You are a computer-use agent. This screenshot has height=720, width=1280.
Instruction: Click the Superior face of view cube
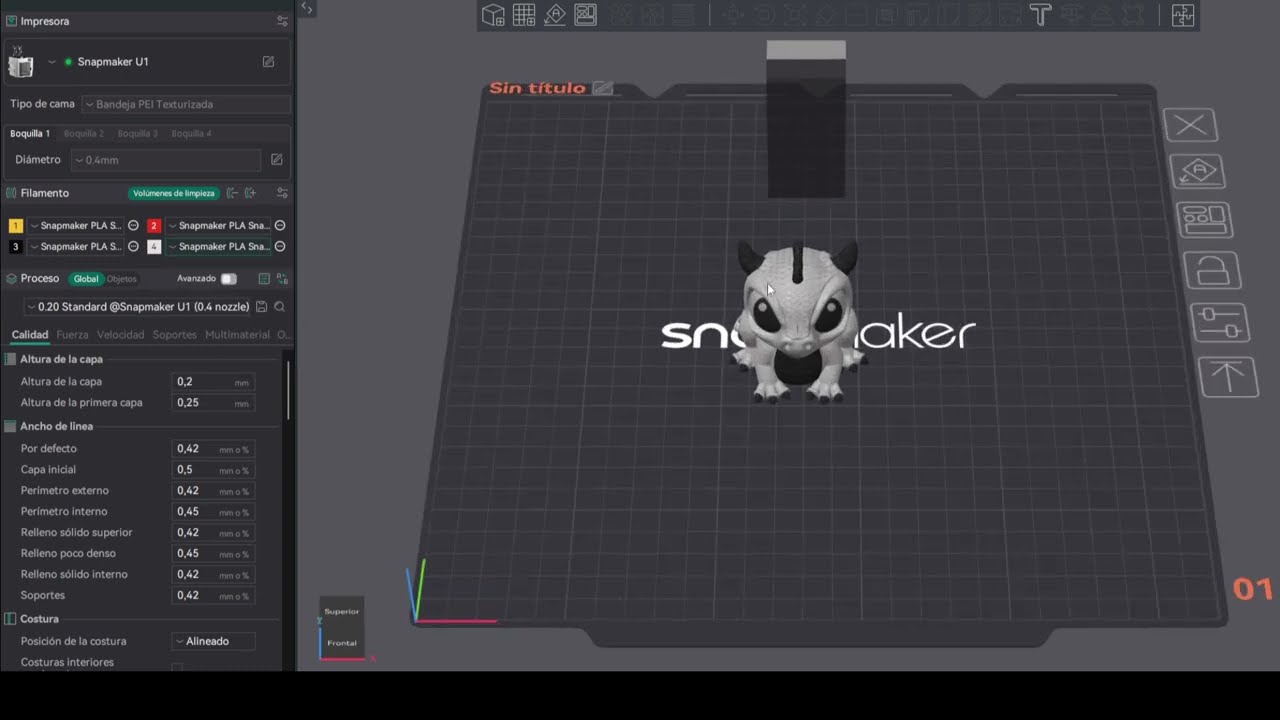tap(342, 611)
